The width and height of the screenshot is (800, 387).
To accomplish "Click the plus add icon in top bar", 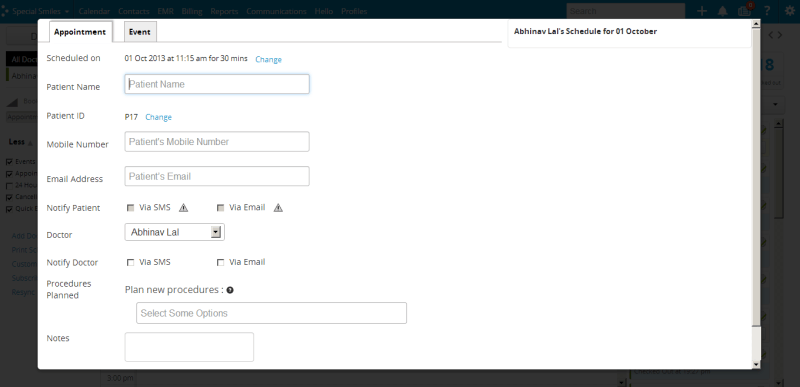I will 702,11.
